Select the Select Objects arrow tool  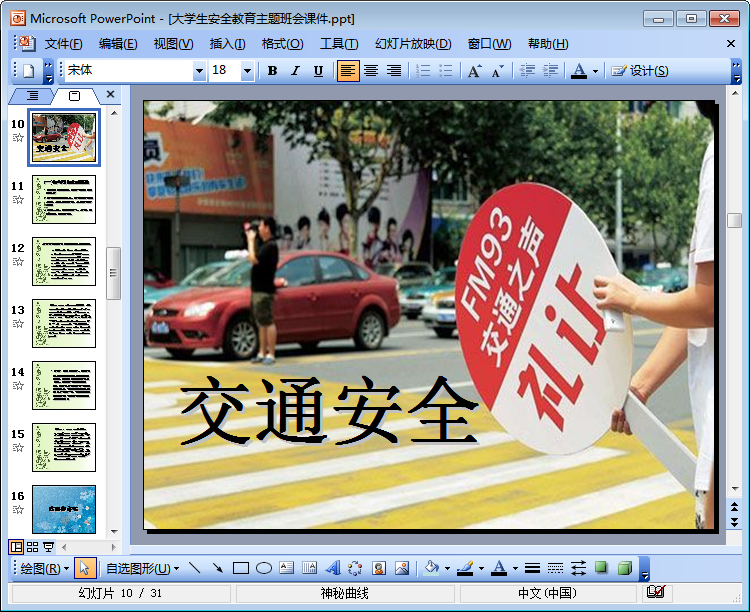[x=85, y=568]
